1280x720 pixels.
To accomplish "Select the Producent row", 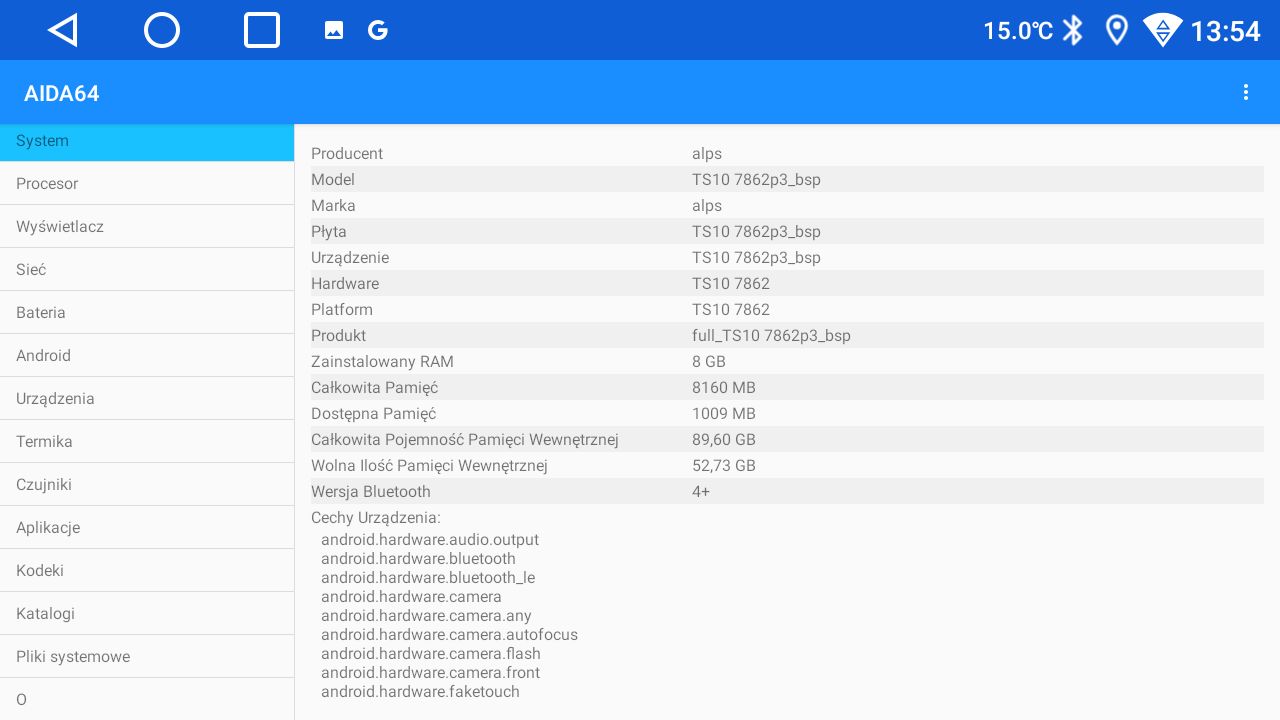I will [x=787, y=153].
